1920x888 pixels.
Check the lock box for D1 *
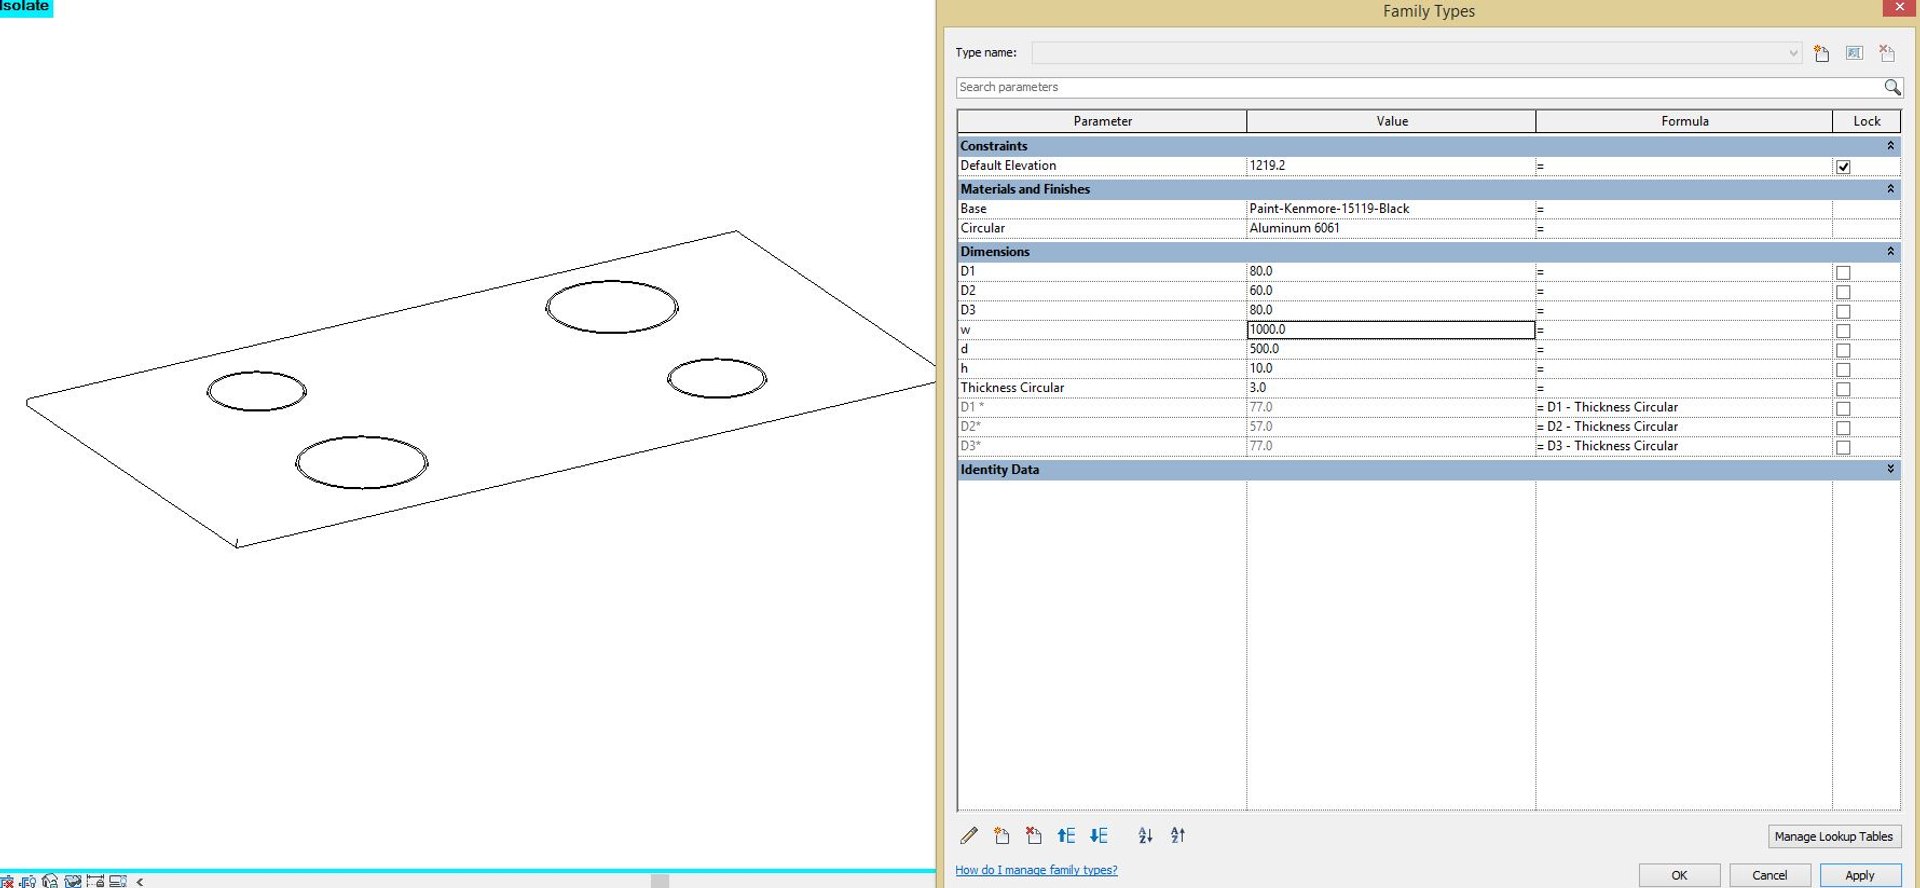click(1843, 409)
